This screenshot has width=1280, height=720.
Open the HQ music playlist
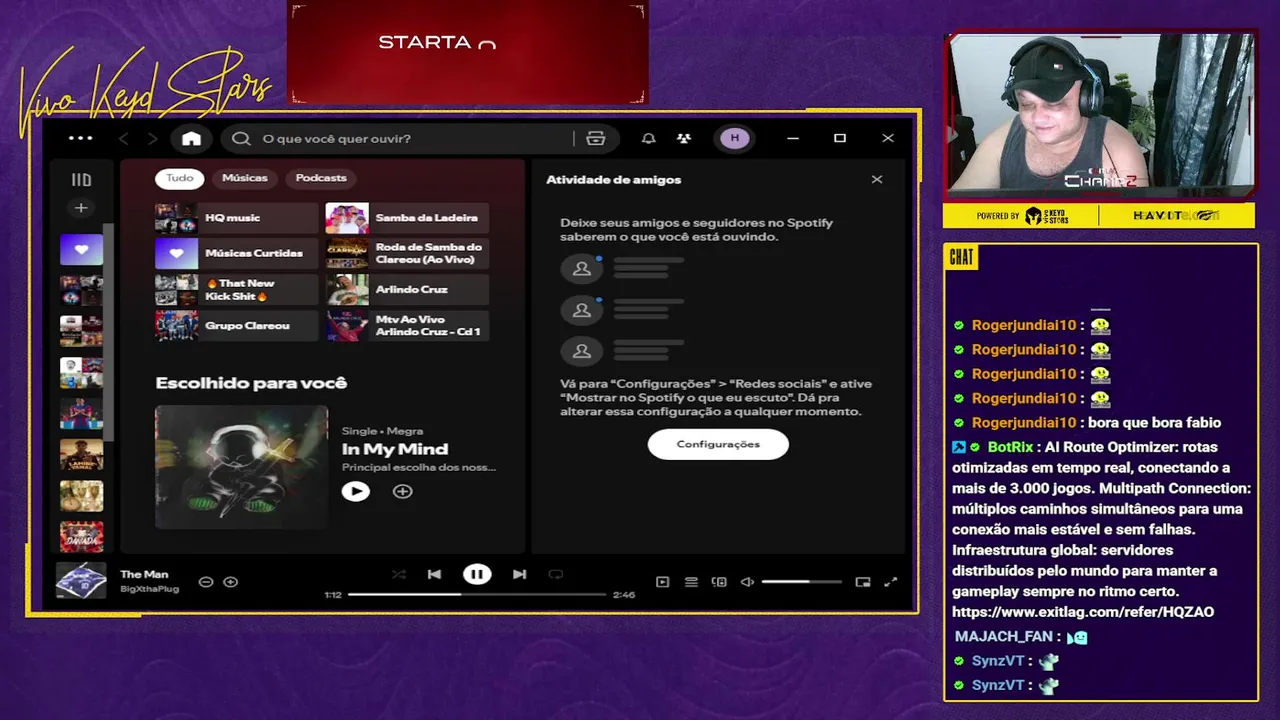(x=236, y=218)
